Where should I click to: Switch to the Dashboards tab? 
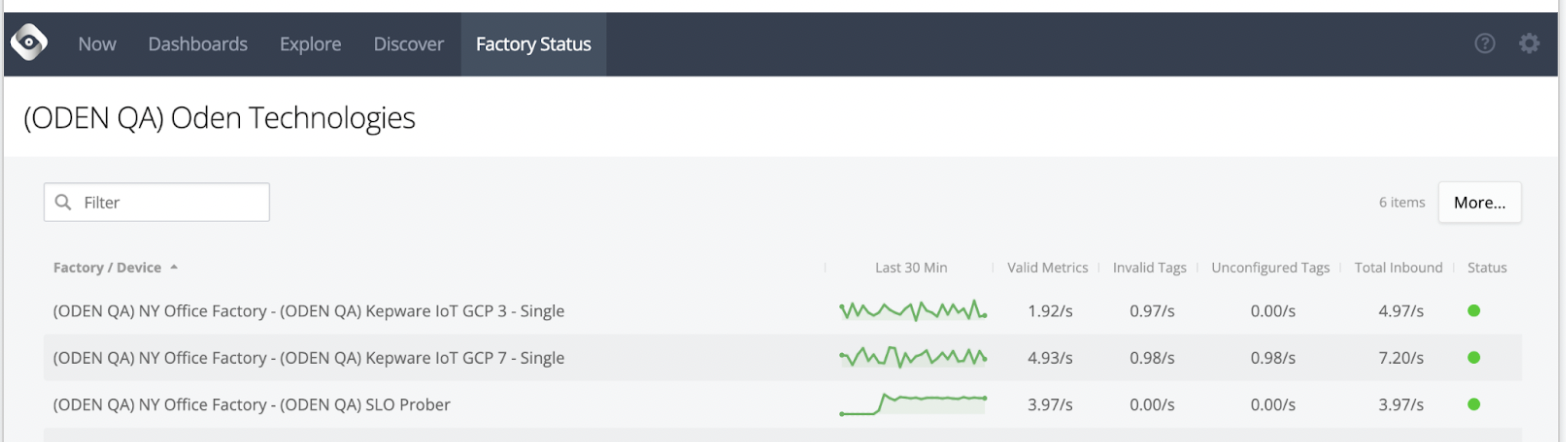pyautogui.click(x=198, y=44)
